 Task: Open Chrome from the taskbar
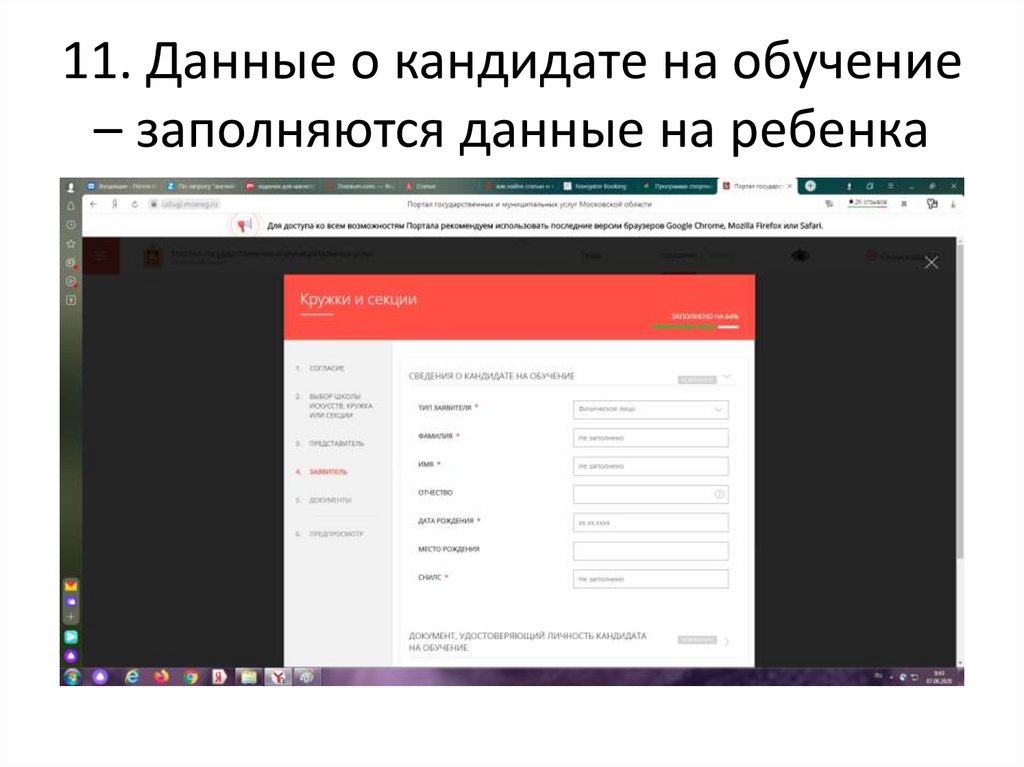pyautogui.click(x=191, y=676)
